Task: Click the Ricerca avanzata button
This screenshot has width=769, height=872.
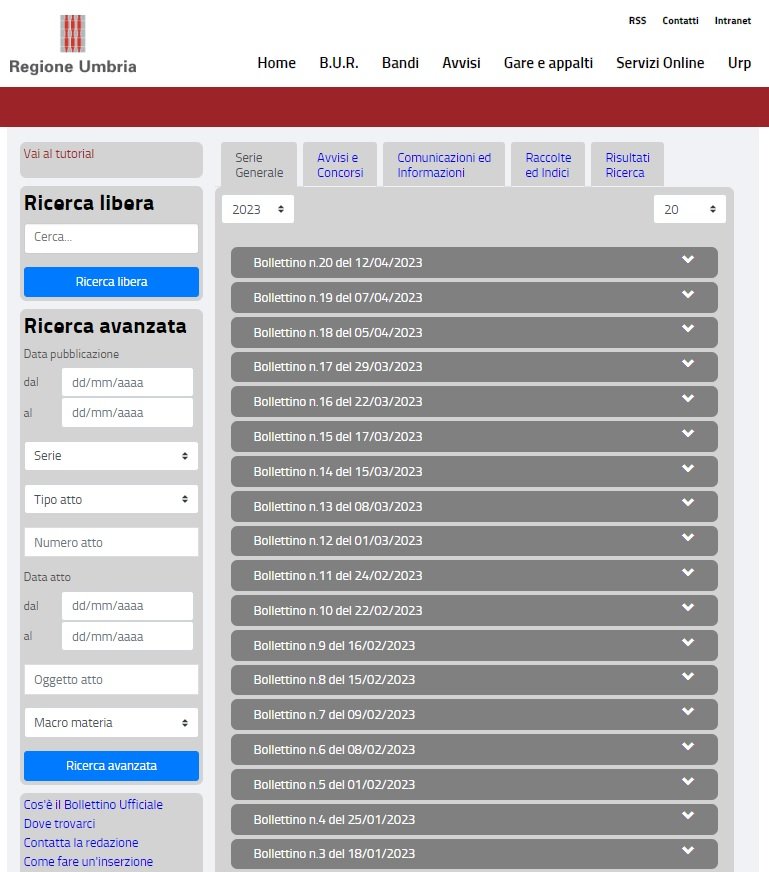Action: [x=111, y=766]
